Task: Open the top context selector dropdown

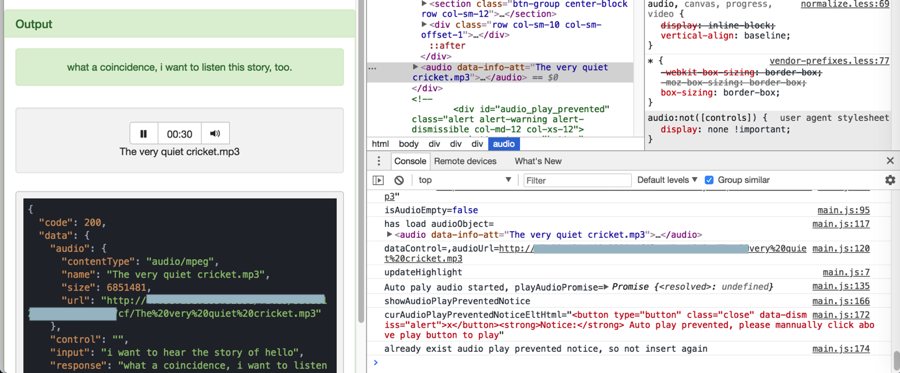Action: point(464,180)
